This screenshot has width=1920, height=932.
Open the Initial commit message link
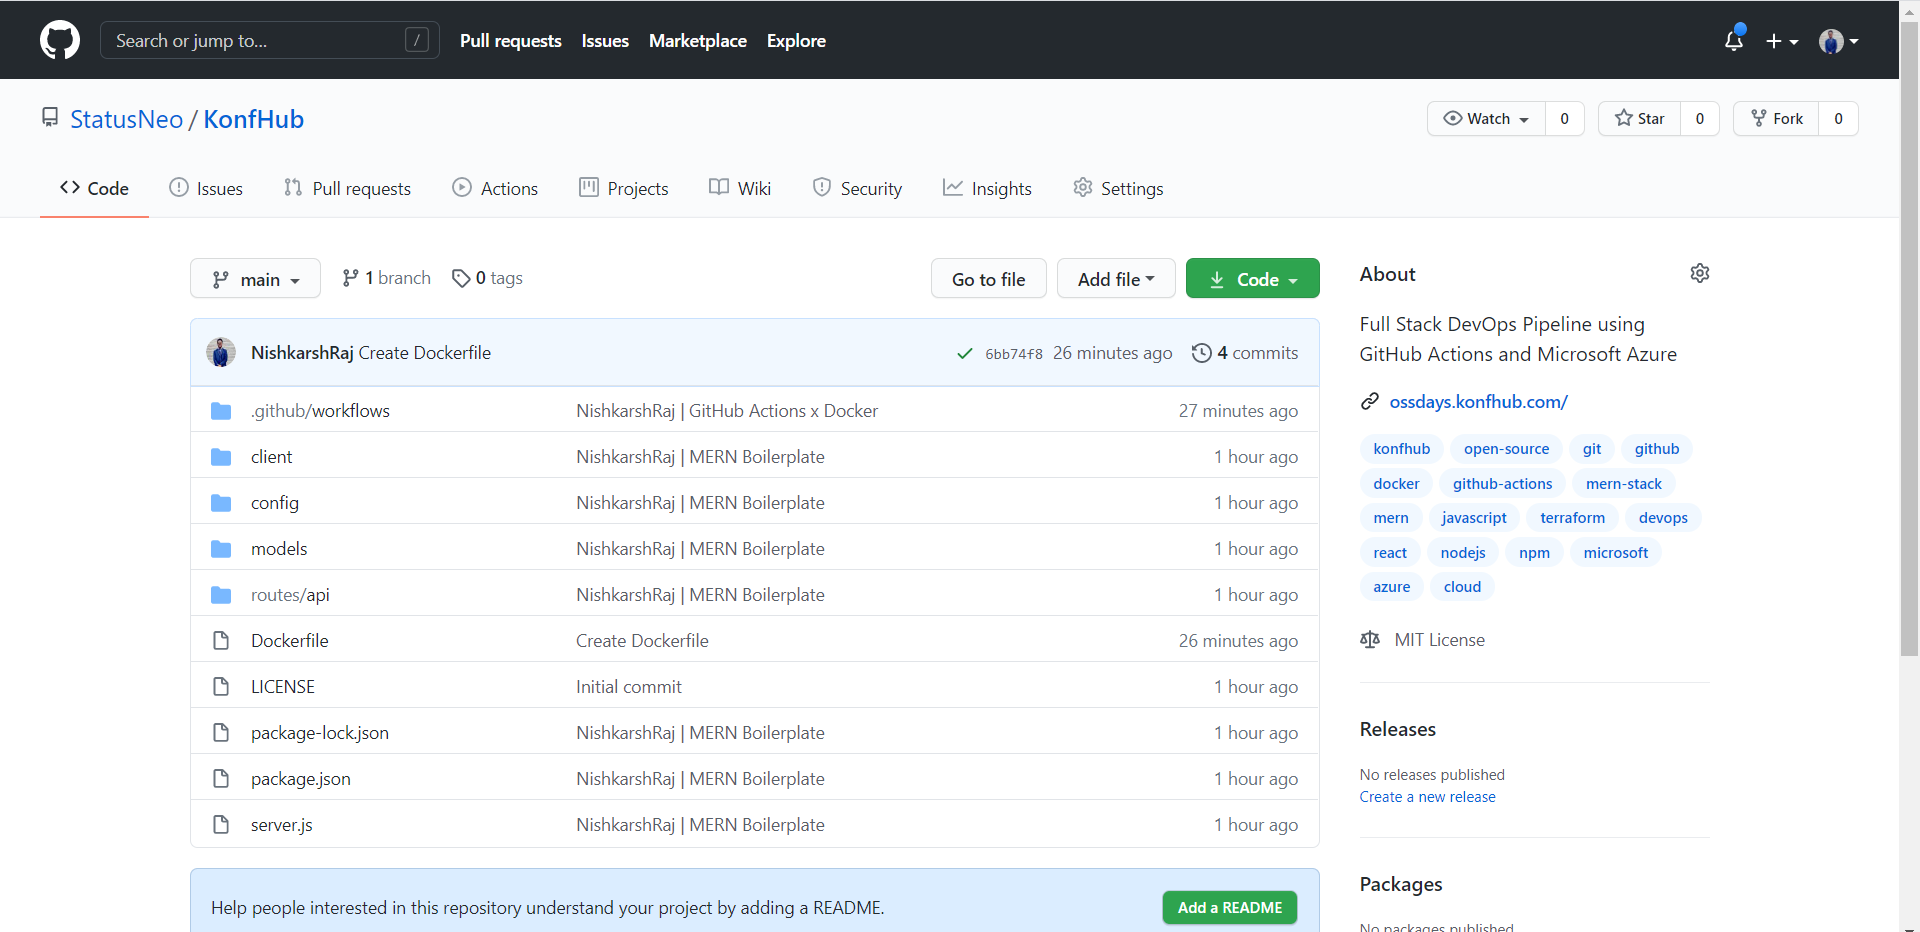[x=629, y=686]
